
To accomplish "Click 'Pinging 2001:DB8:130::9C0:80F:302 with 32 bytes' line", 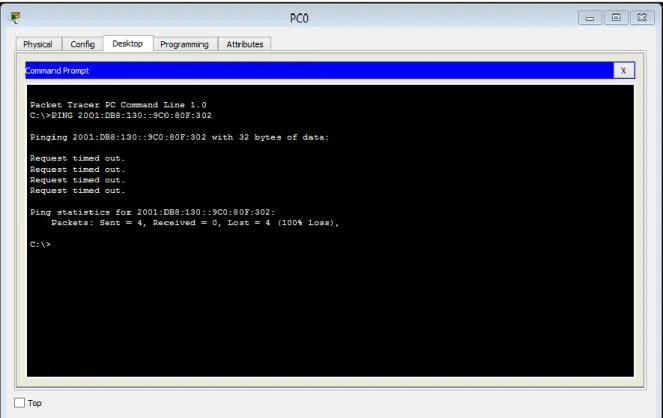I will click(x=179, y=137).
